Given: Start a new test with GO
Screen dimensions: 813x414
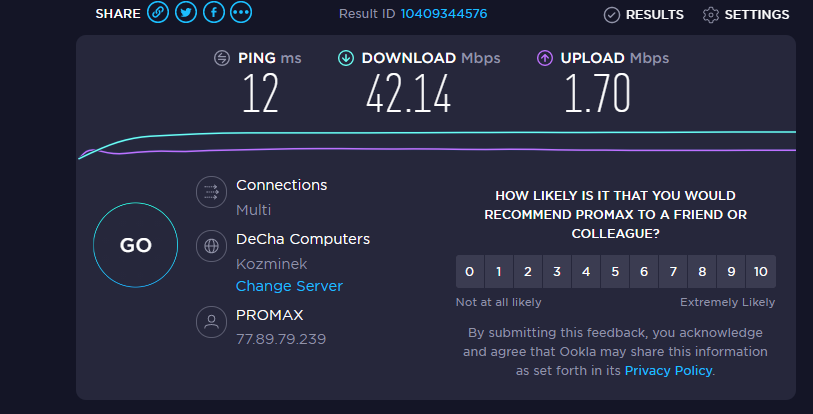Looking at the screenshot, I should click(135, 245).
